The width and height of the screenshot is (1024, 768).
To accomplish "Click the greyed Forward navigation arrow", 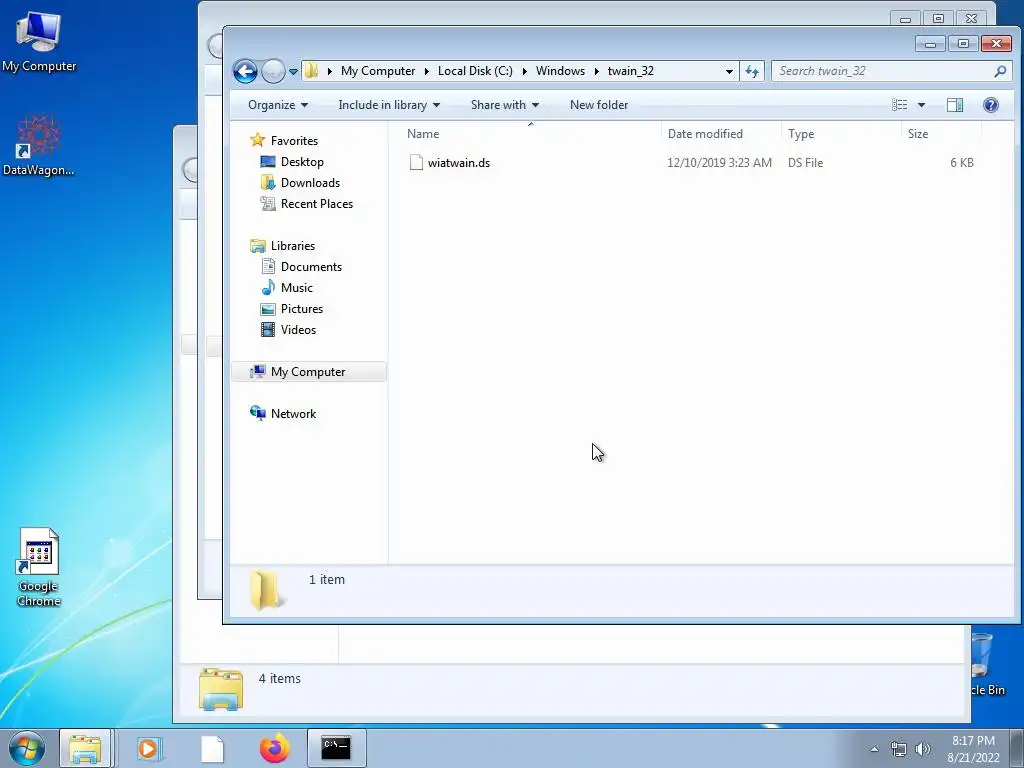I will 272,71.
